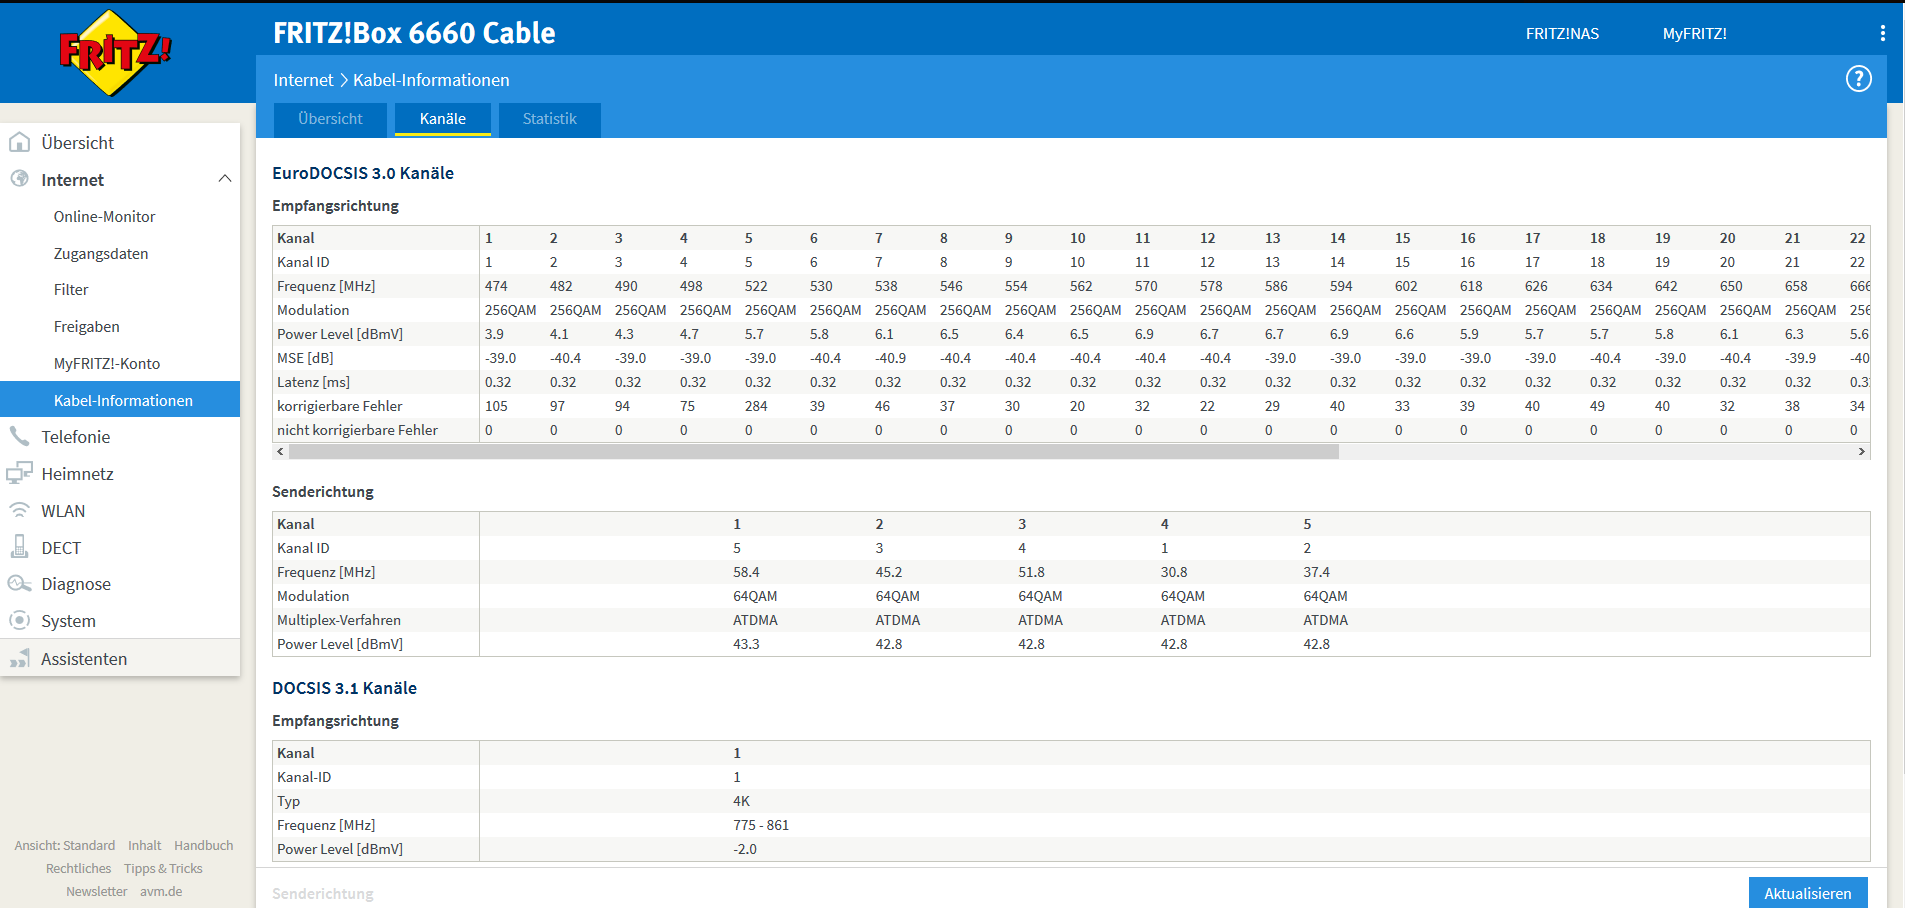
Task: Click the korrigierbare Fehler value 284
Action: point(756,406)
